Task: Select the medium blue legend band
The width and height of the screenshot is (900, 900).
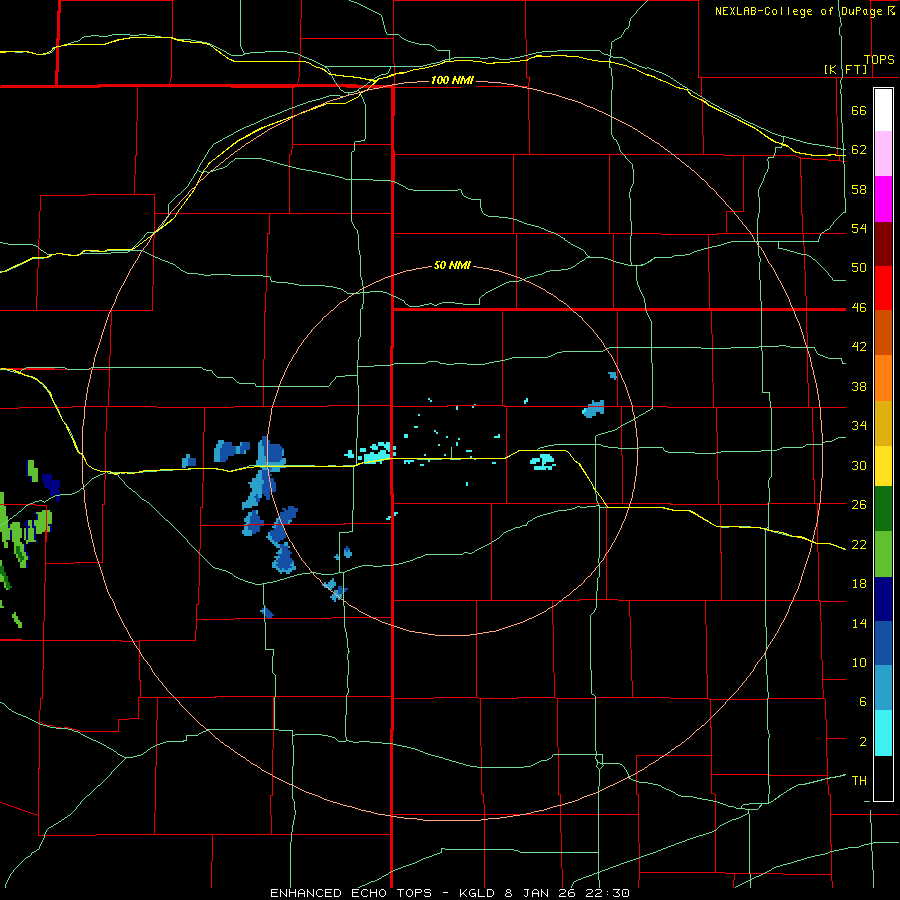Action: tap(883, 643)
